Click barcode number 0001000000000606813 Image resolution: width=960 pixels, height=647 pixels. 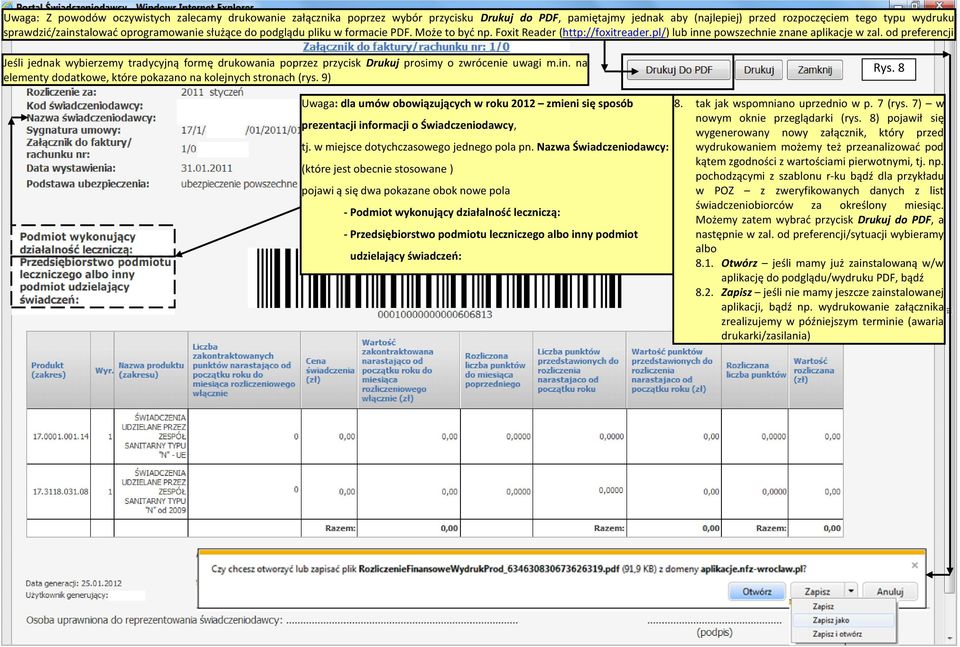pos(434,315)
